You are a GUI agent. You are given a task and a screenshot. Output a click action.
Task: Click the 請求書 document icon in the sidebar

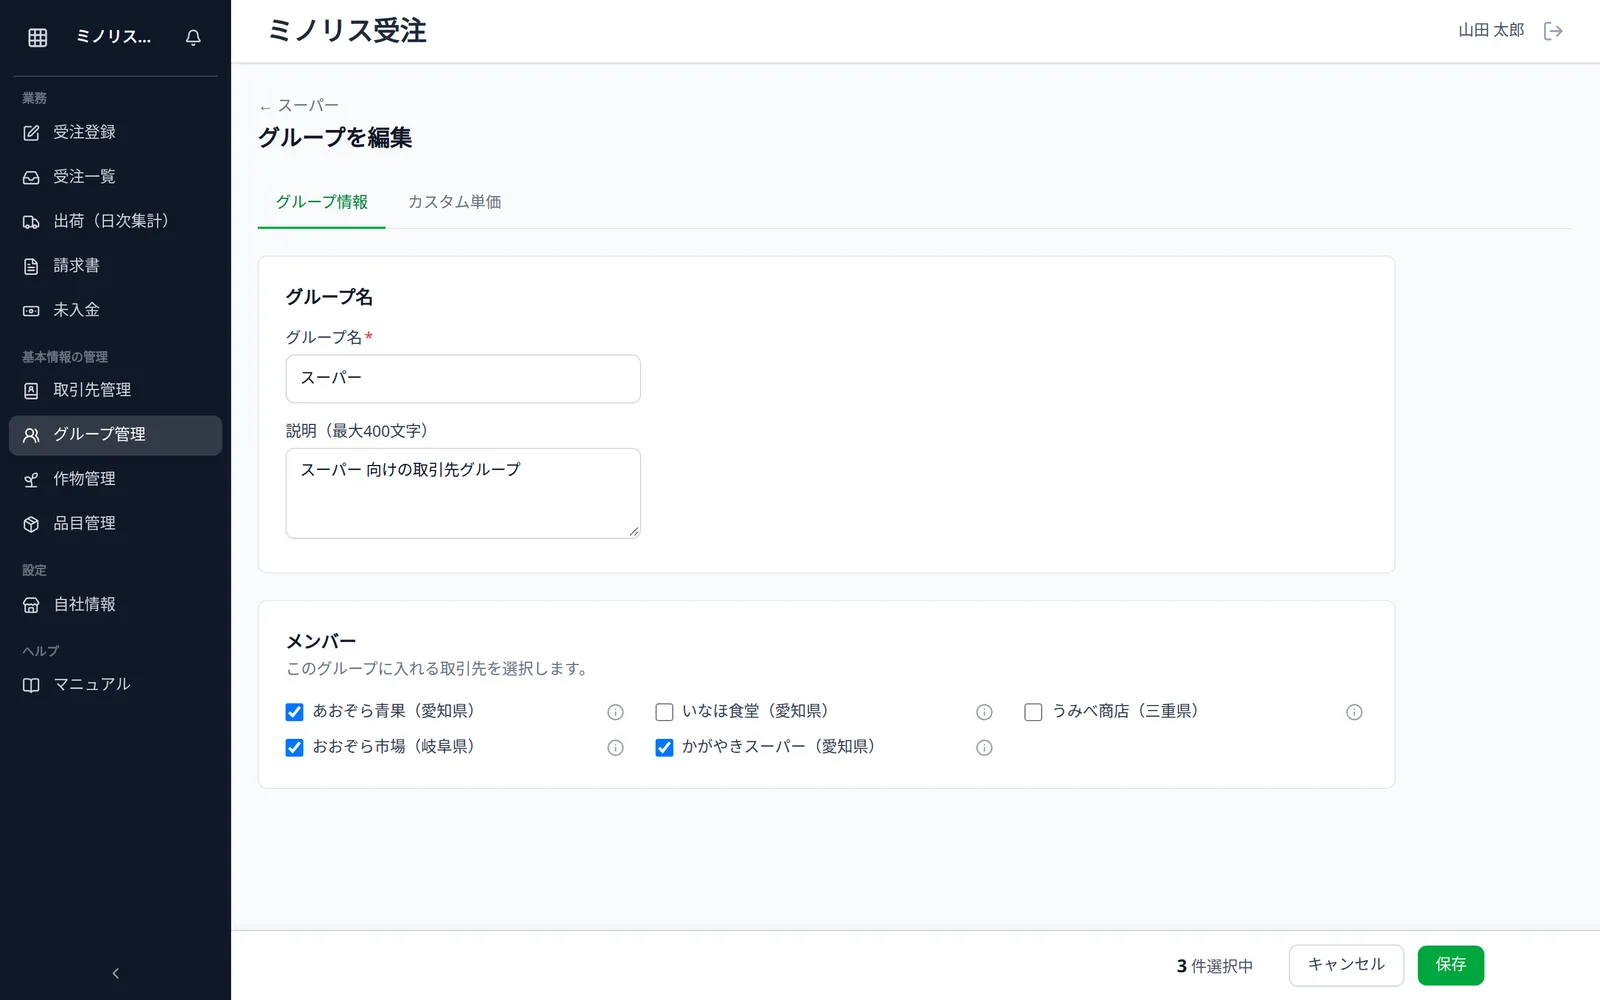coord(31,266)
